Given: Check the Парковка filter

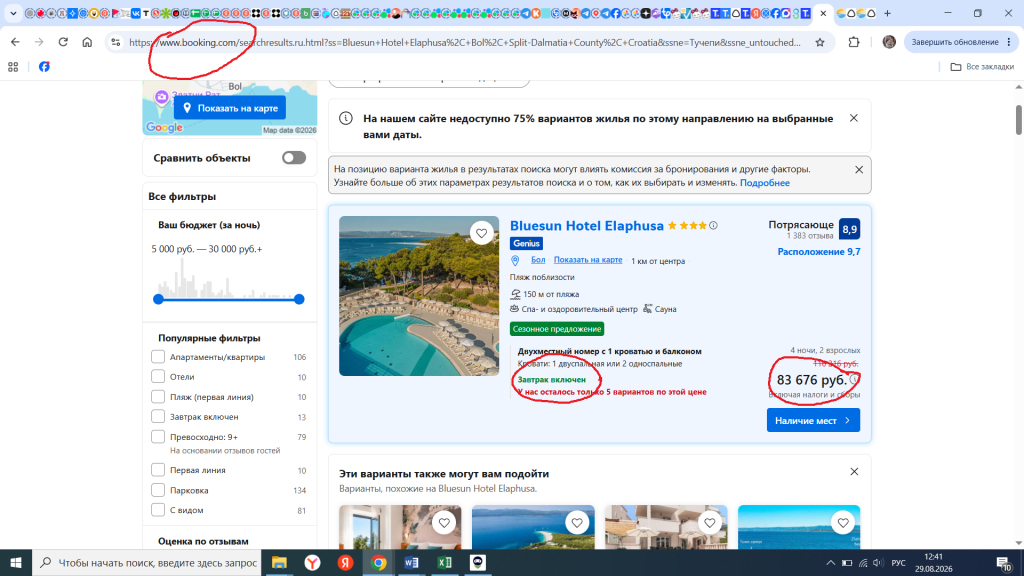Looking at the screenshot, I should pyautogui.click(x=158, y=490).
